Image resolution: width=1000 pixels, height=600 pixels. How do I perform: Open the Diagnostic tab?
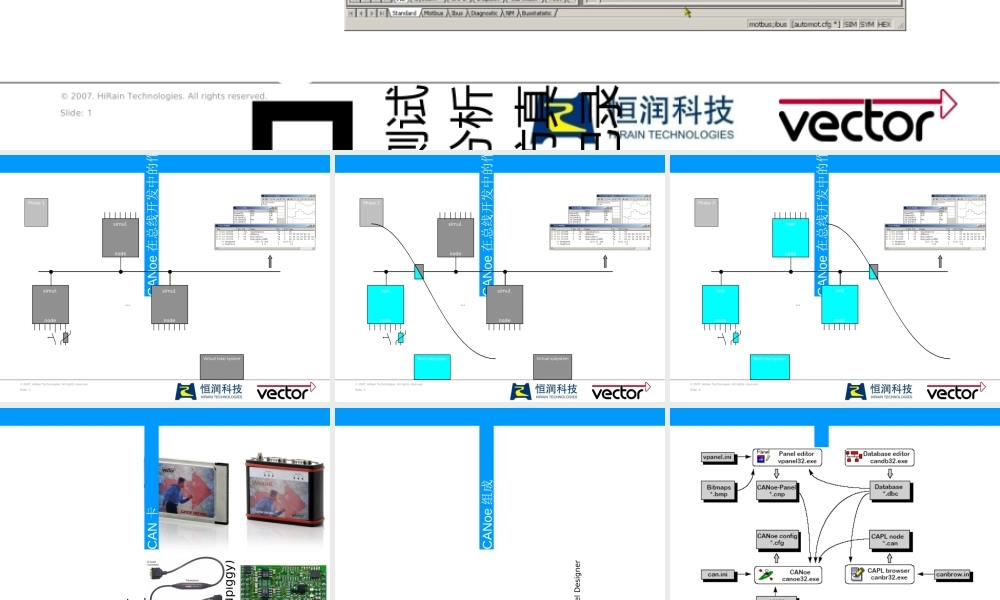pos(484,13)
